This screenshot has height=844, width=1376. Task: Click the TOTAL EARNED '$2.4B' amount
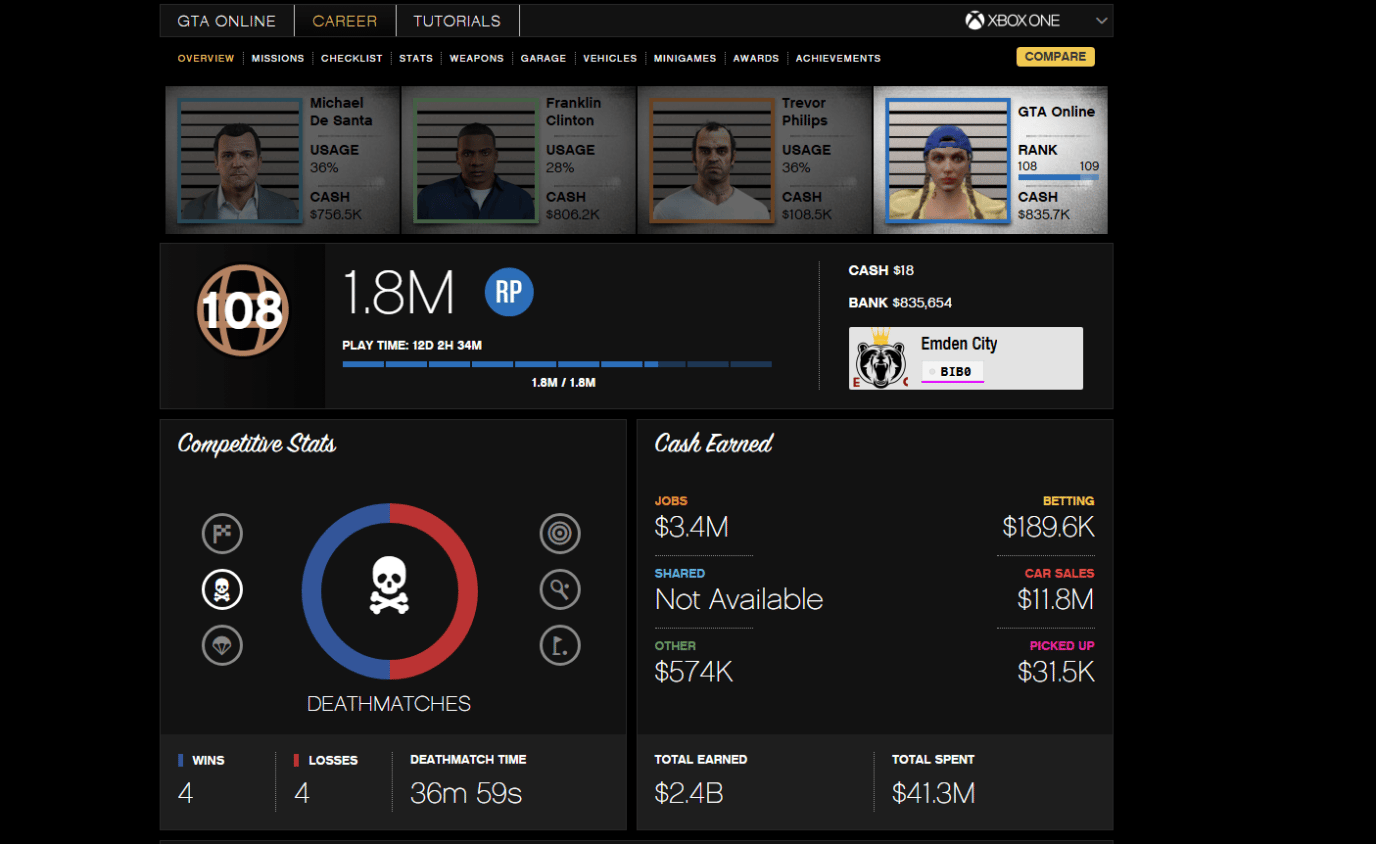pos(689,794)
